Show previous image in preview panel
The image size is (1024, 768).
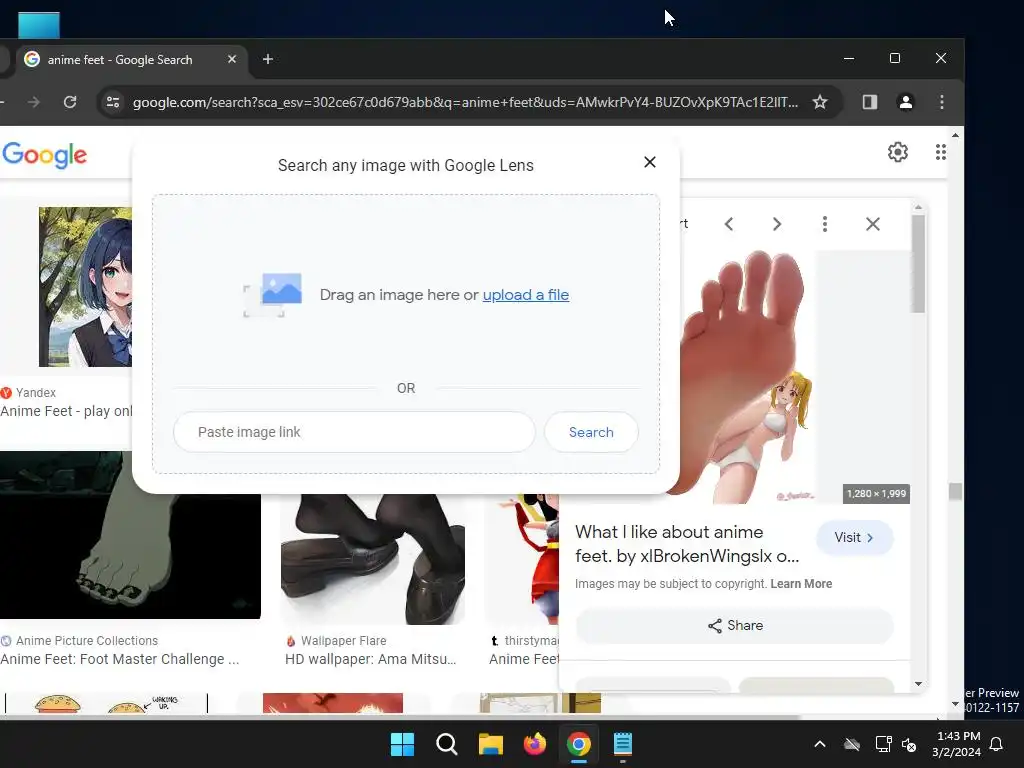[x=729, y=224]
